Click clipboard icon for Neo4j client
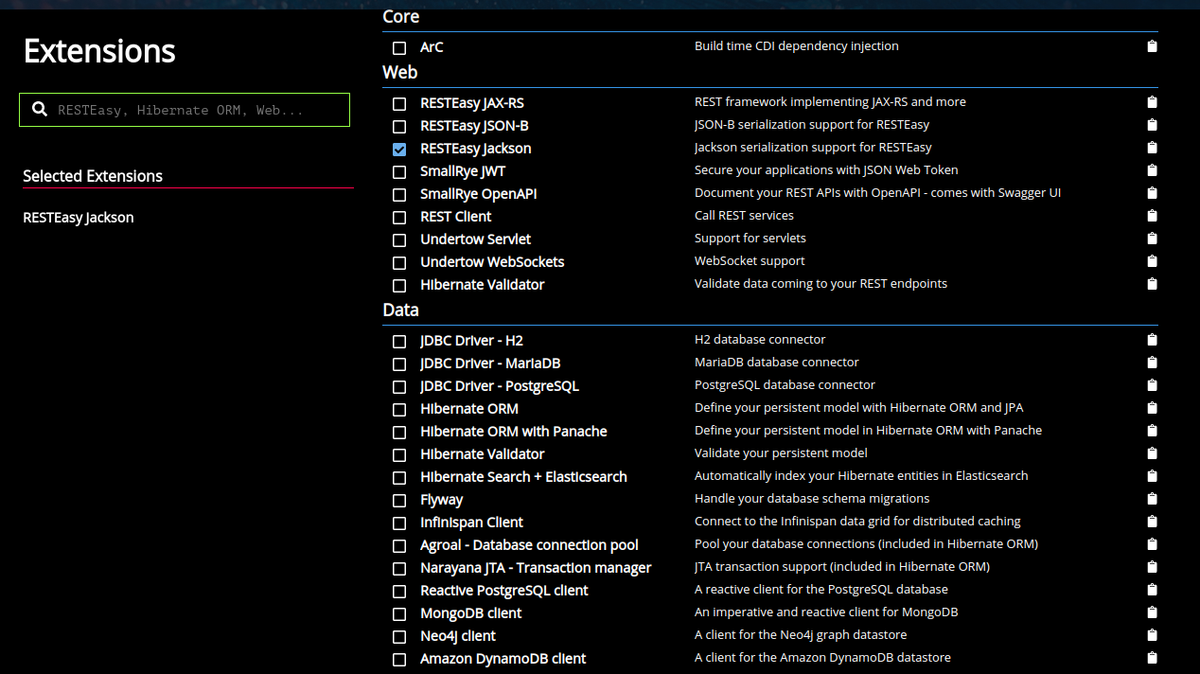 pyautogui.click(x=1152, y=635)
